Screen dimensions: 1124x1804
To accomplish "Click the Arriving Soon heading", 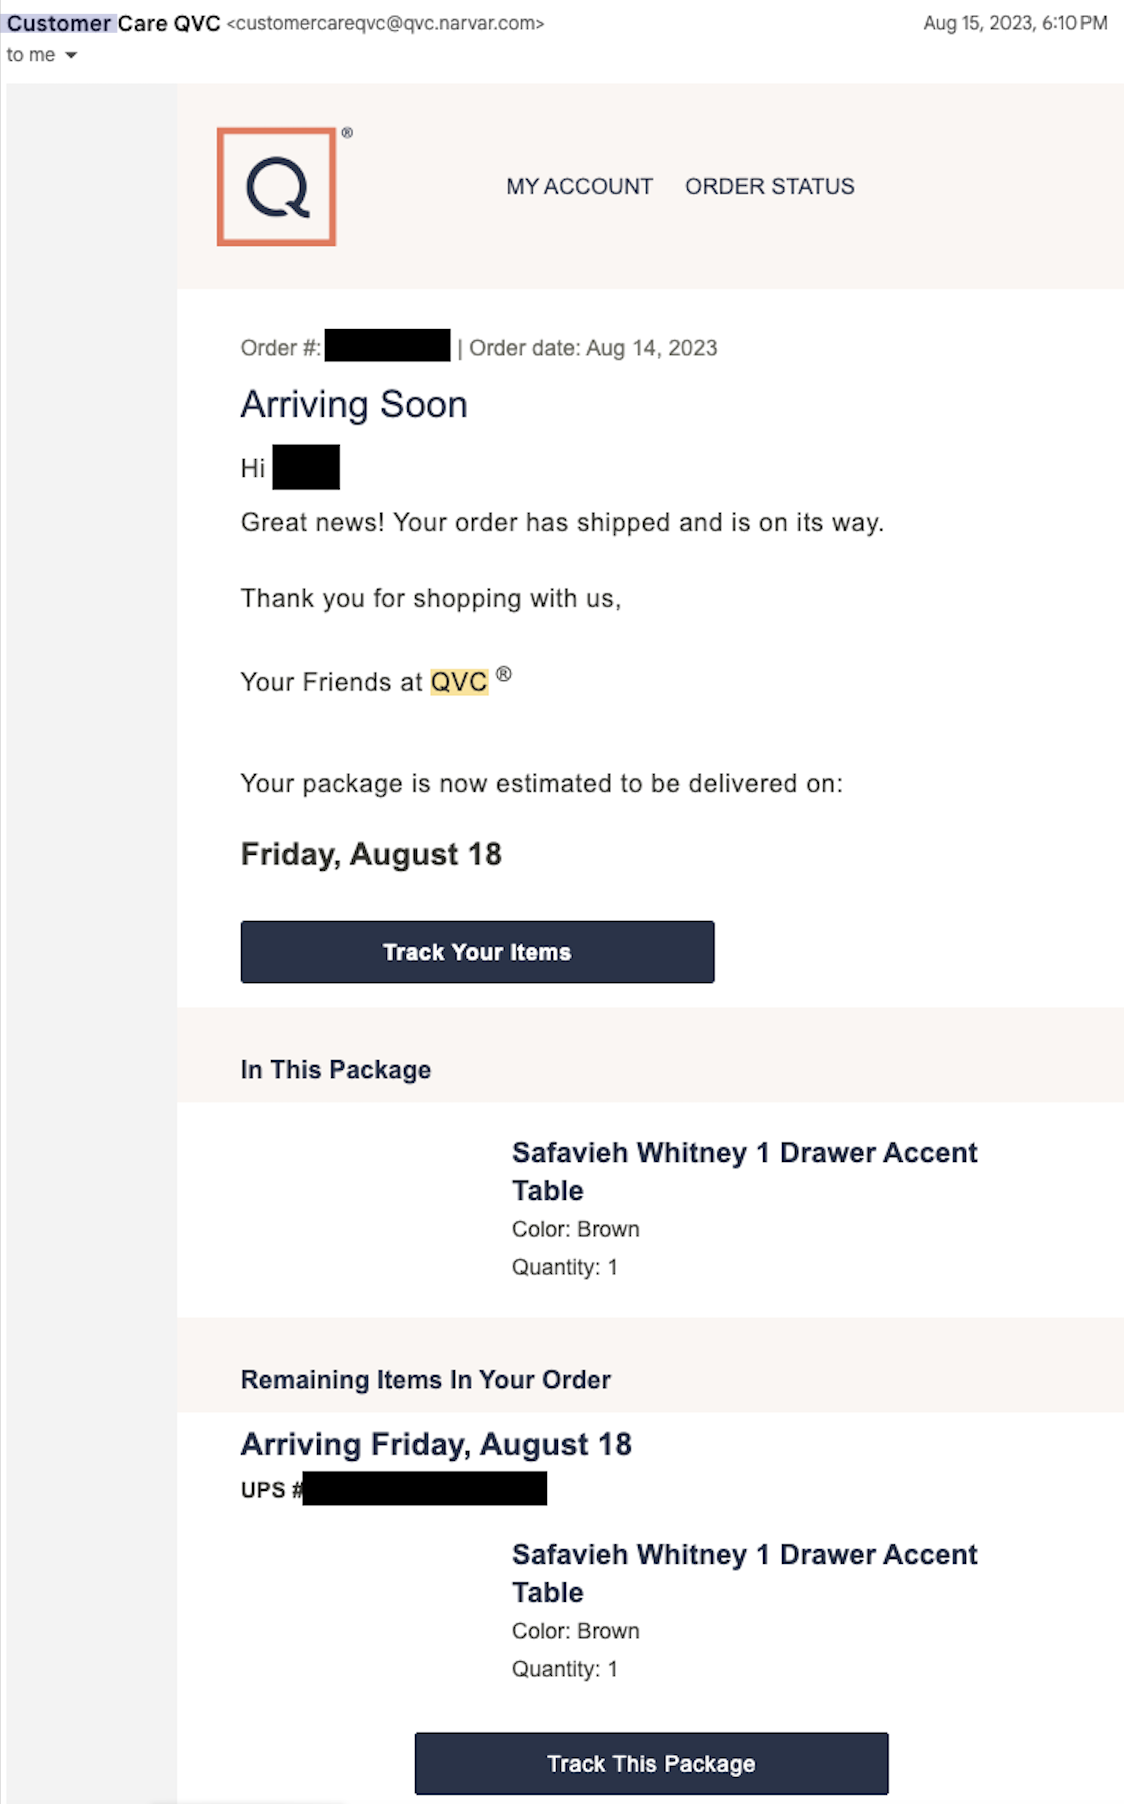I will tap(354, 405).
